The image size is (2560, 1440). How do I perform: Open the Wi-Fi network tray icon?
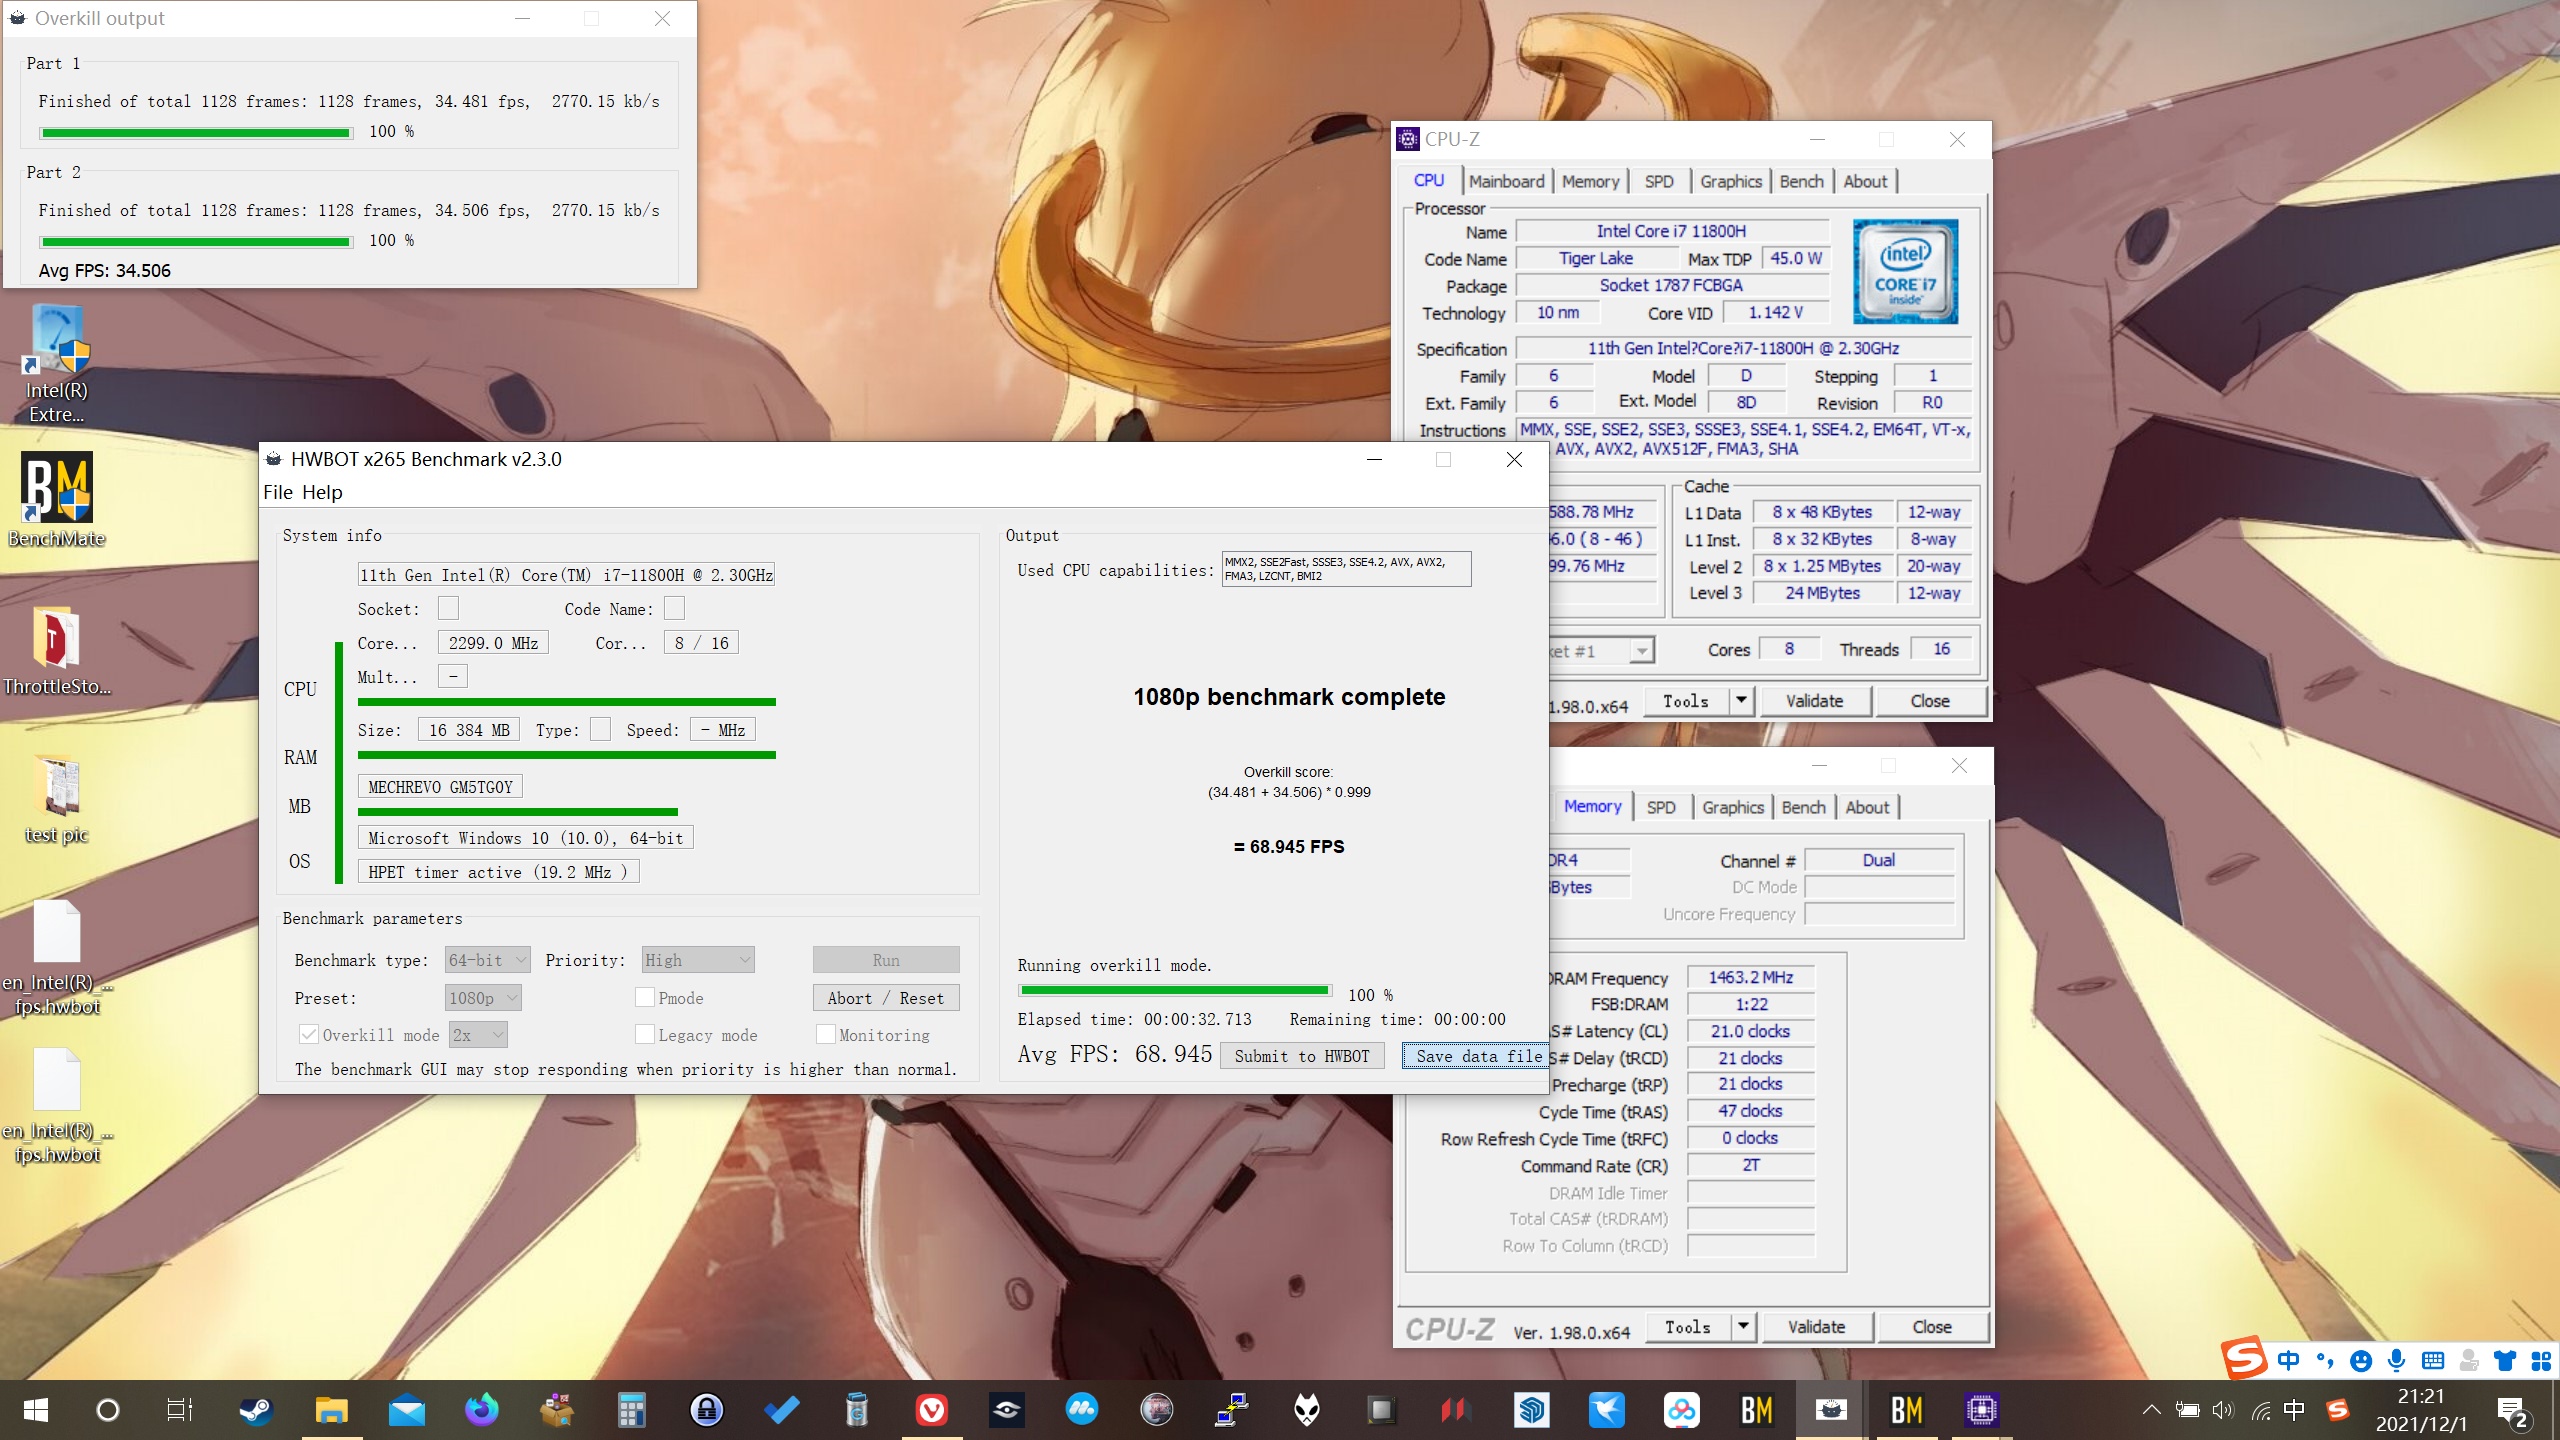(x=2260, y=1410)
